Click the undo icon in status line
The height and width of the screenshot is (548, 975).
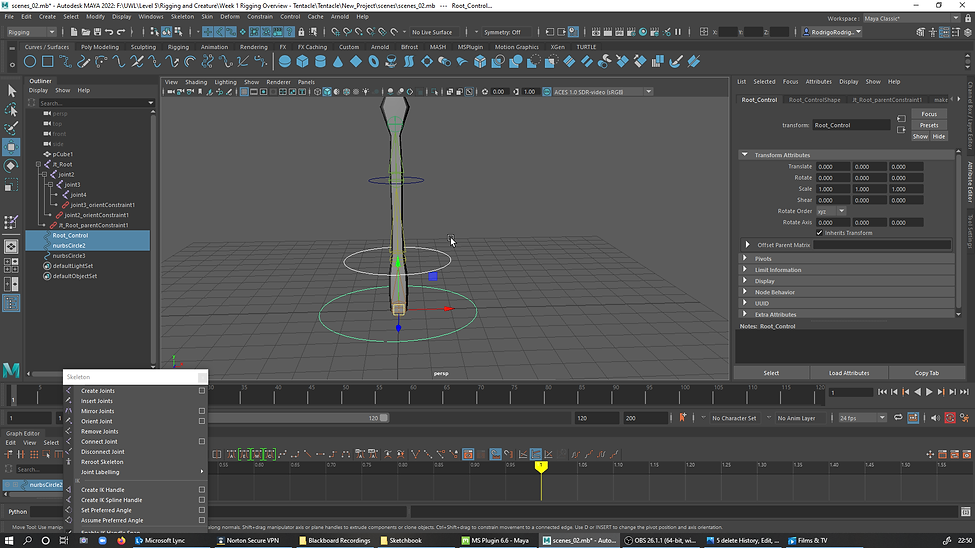(109, 32)
